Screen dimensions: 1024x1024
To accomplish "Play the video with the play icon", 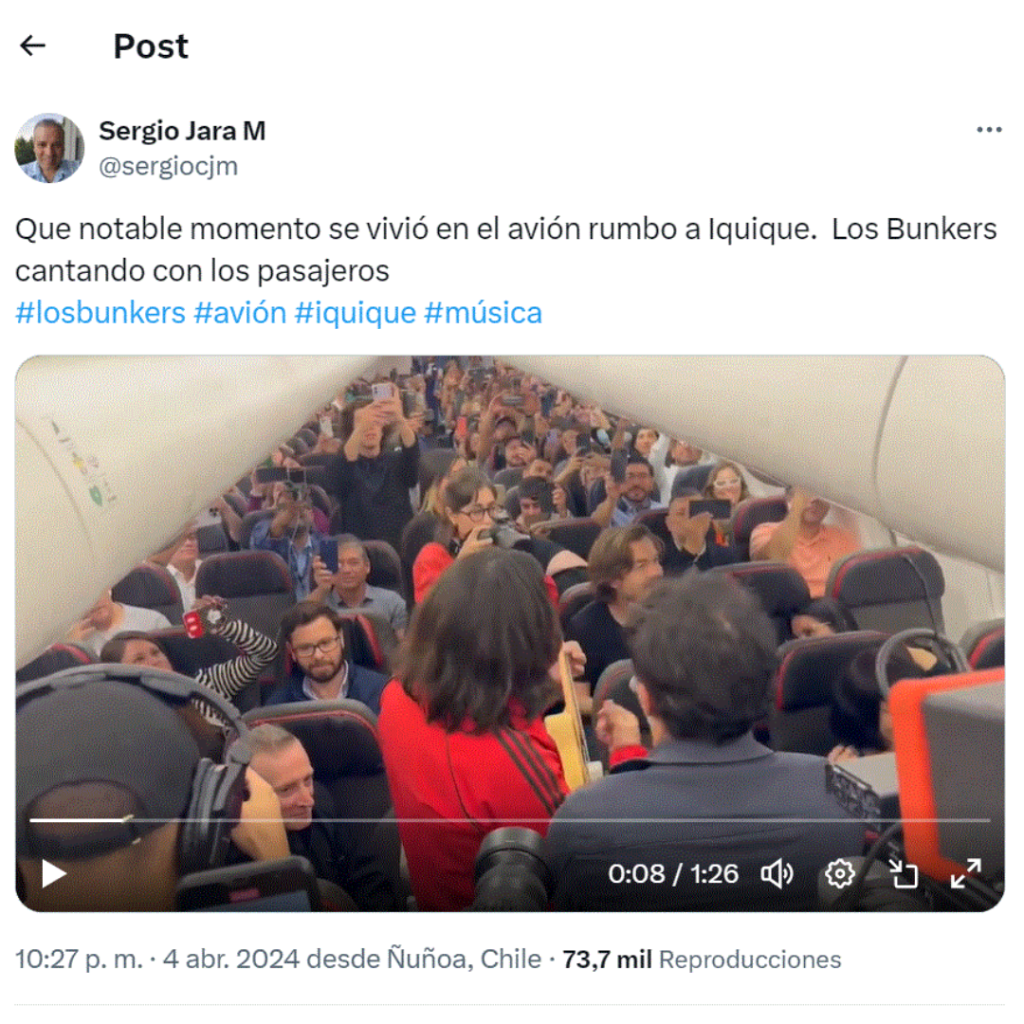I will [54, 873].
